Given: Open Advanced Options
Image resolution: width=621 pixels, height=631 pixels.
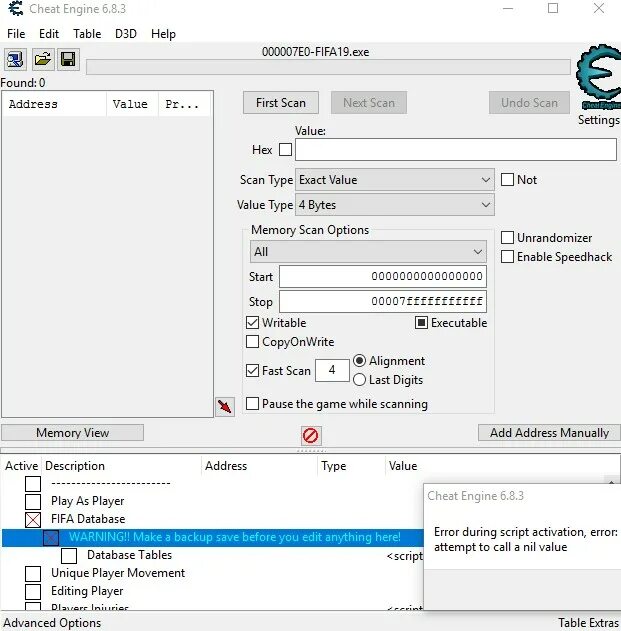Looking at the screenshot, I should click(52, 623).
